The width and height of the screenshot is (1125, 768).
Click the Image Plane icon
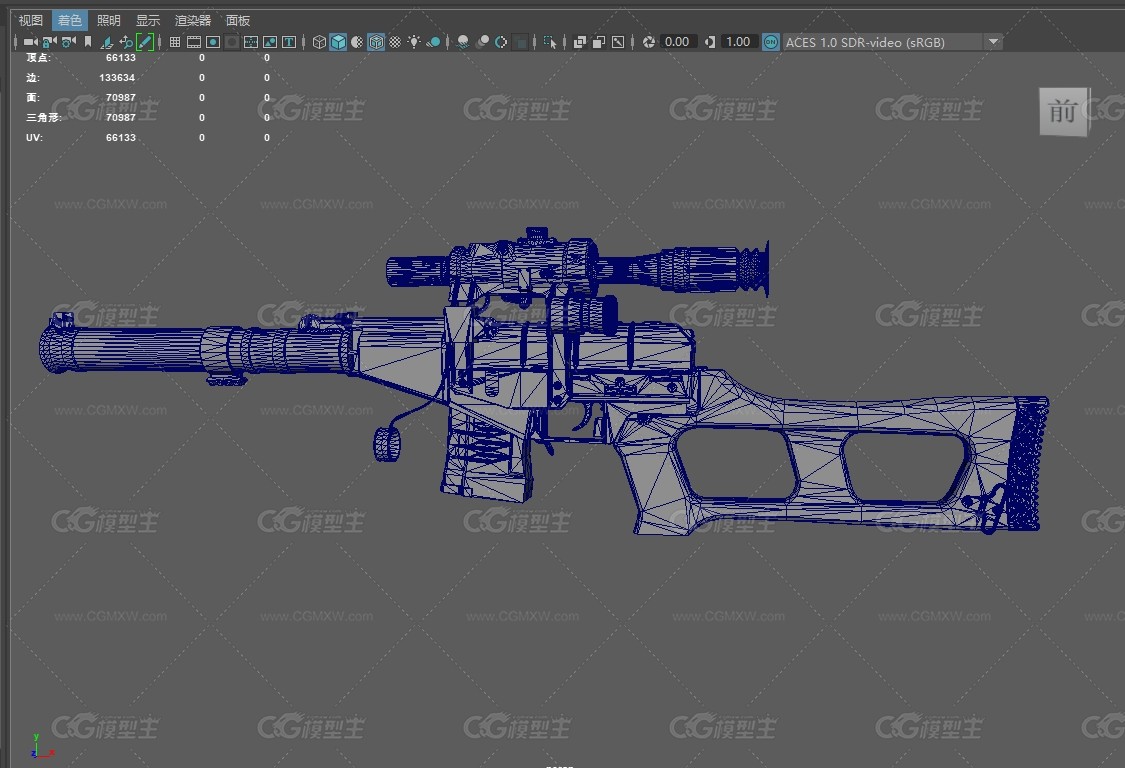point(107,42)
